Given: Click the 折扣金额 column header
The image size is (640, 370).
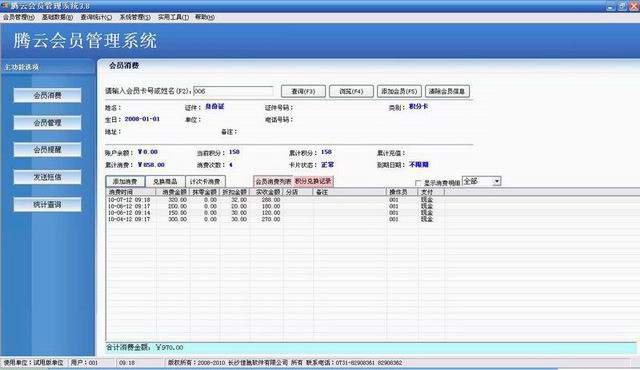Looking at the screenshot, I should [235, 192].
